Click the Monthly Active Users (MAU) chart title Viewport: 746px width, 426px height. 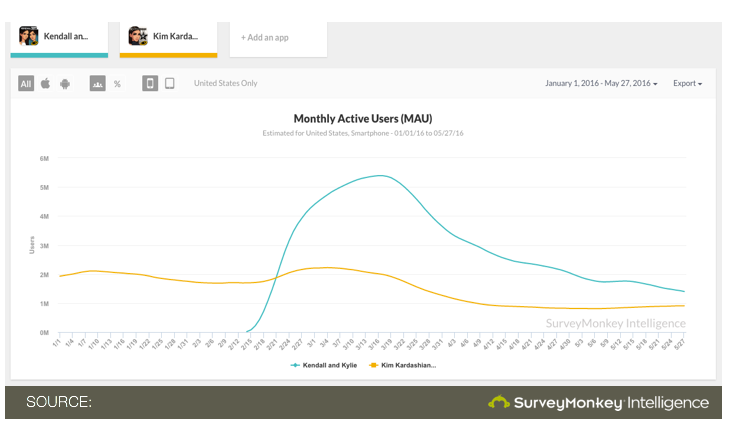click(x=363, y=119)
